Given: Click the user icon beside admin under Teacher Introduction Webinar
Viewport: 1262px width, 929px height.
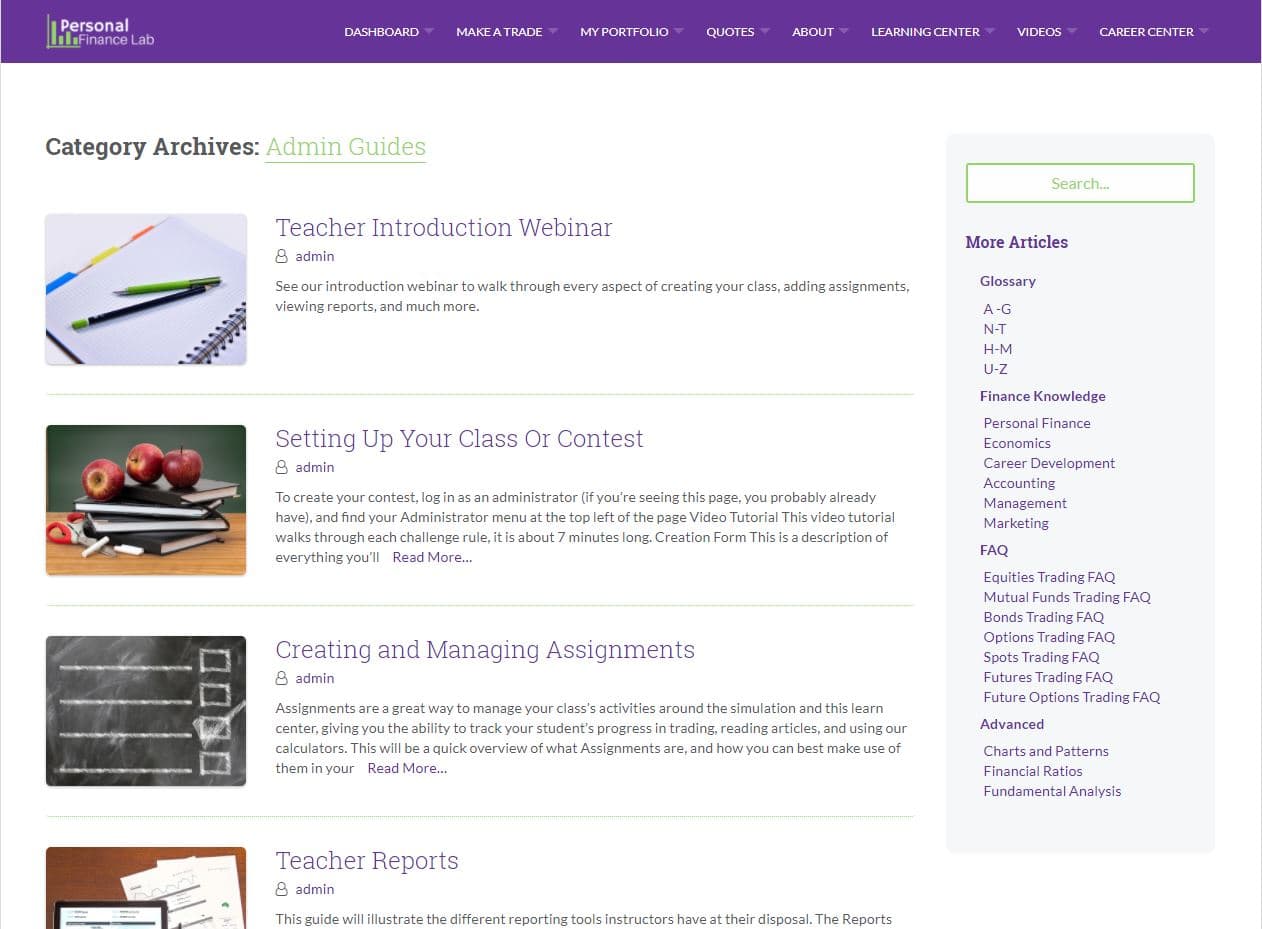Looking at the screenshot, I should click(x=282, y=257).
